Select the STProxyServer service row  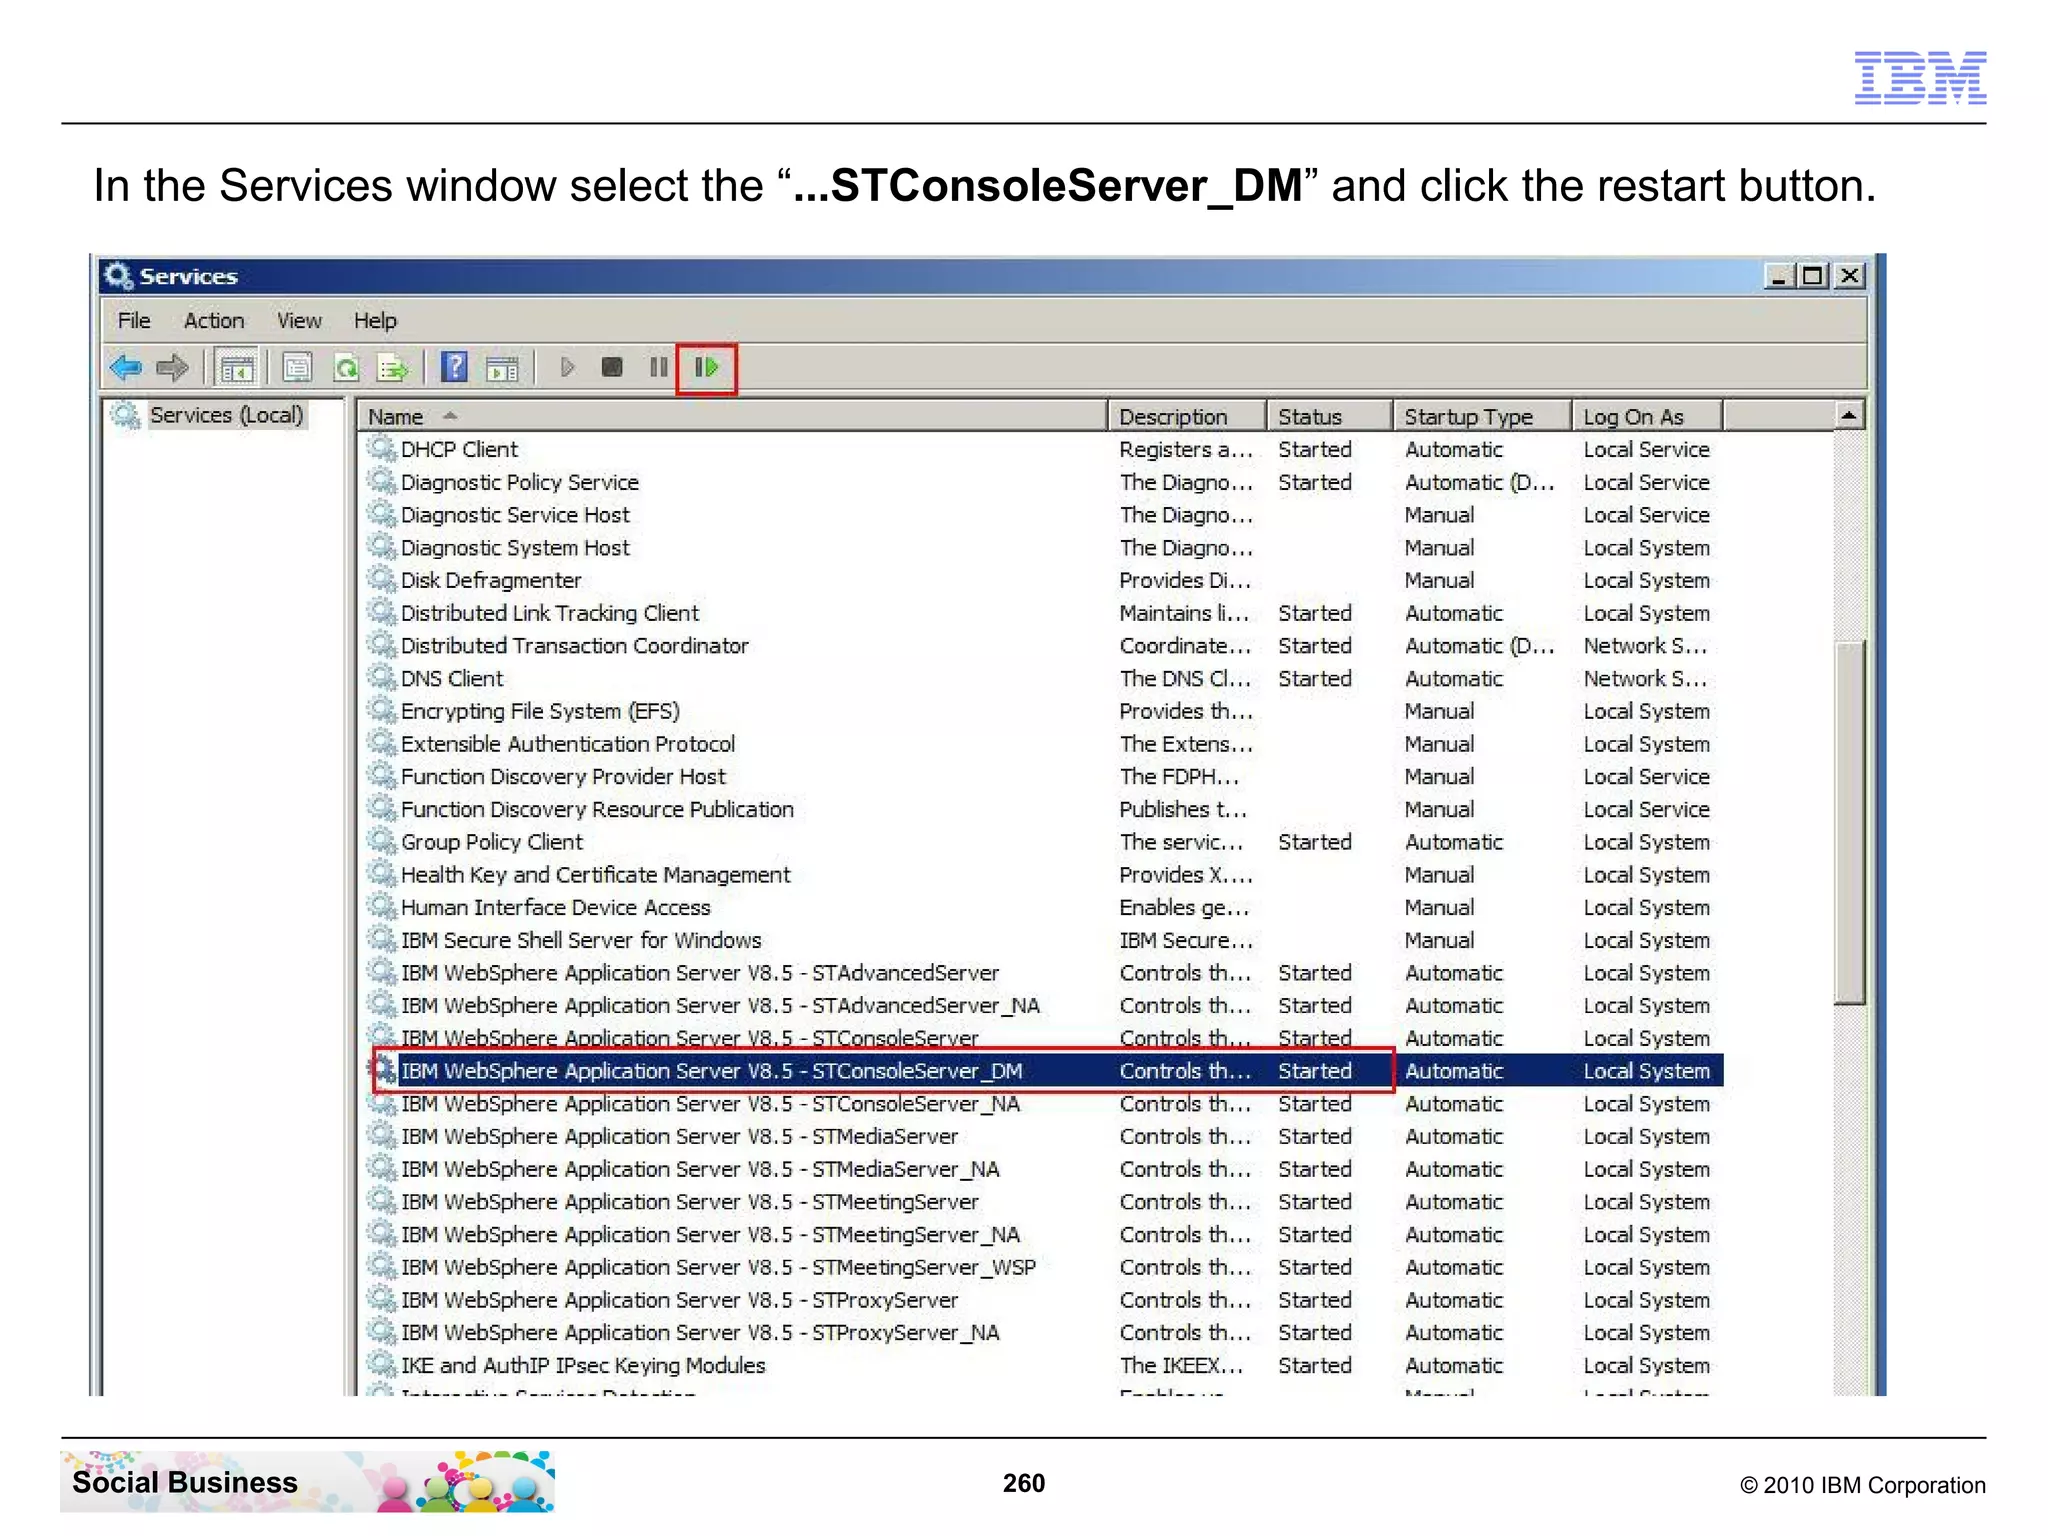(x=1043, y=1300)
